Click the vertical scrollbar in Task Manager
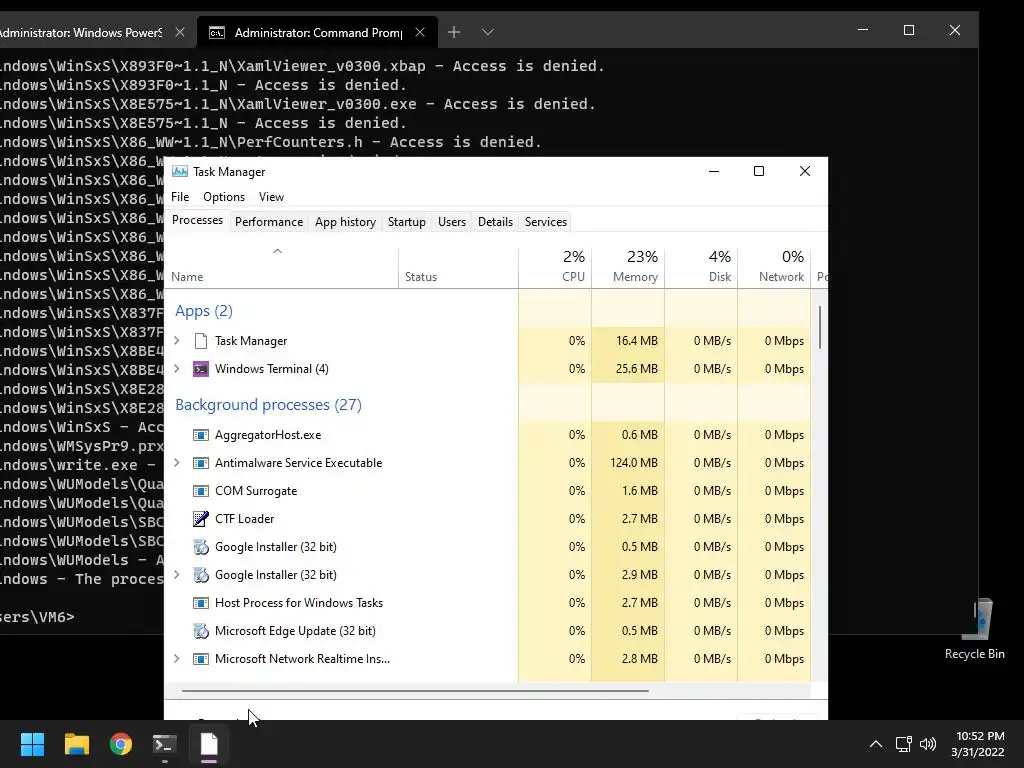 tap(820, 328)
